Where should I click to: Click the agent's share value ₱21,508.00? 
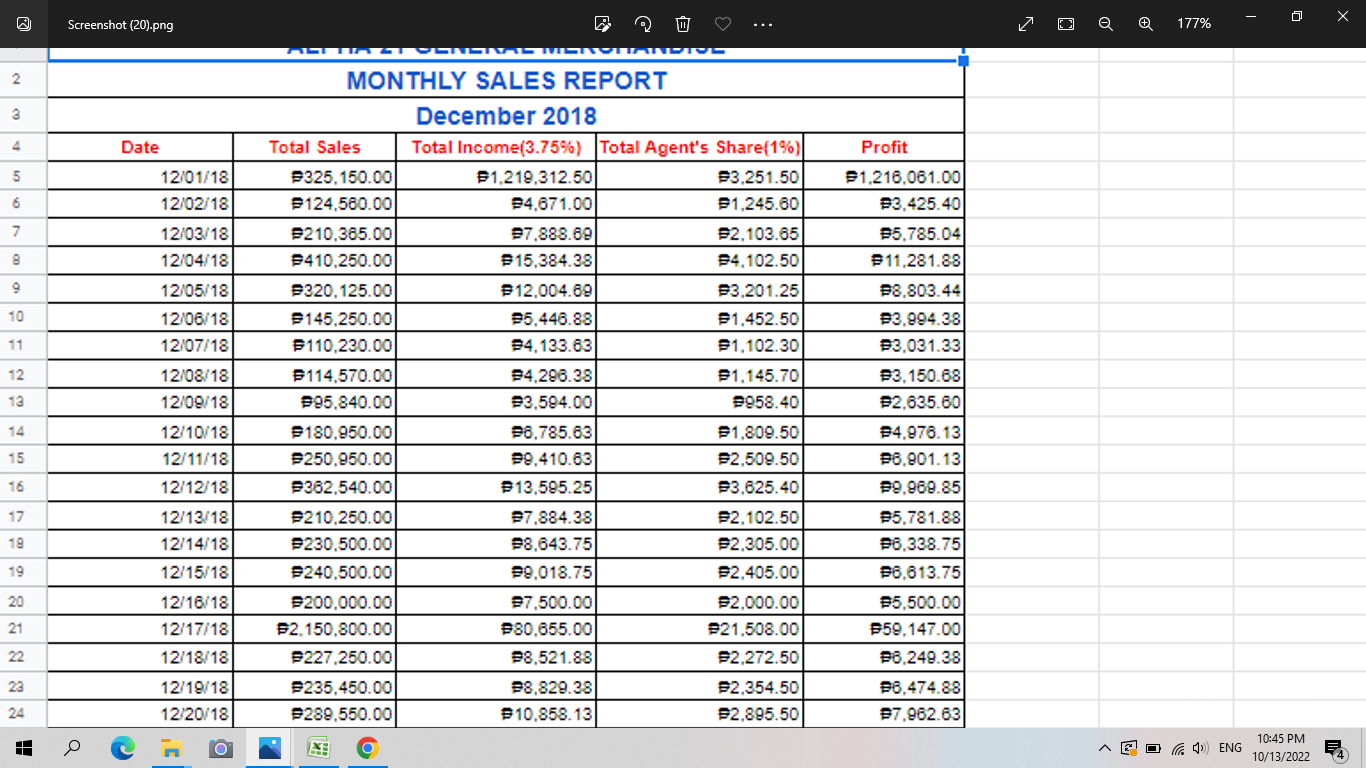[753, 630]
